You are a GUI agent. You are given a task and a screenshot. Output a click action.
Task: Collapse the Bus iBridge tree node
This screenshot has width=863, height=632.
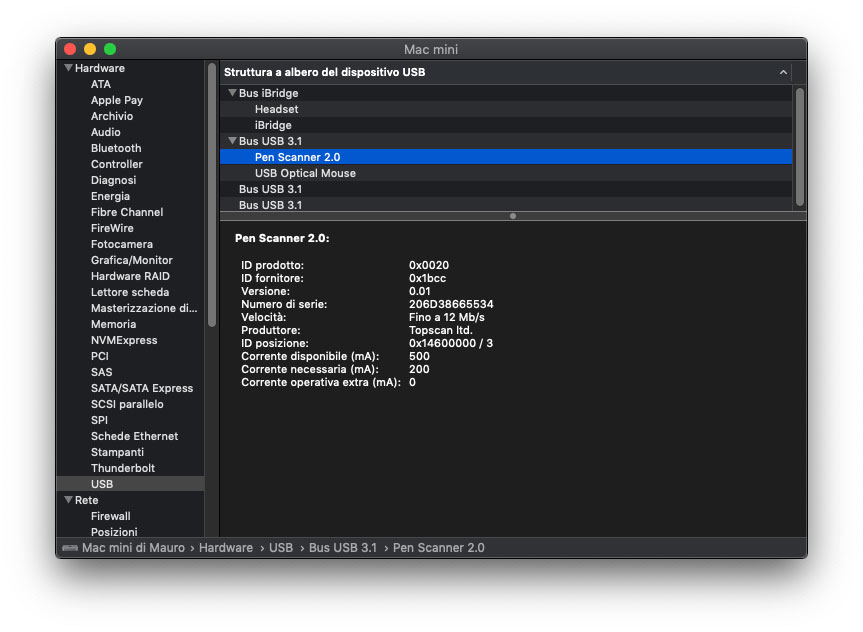232,94
